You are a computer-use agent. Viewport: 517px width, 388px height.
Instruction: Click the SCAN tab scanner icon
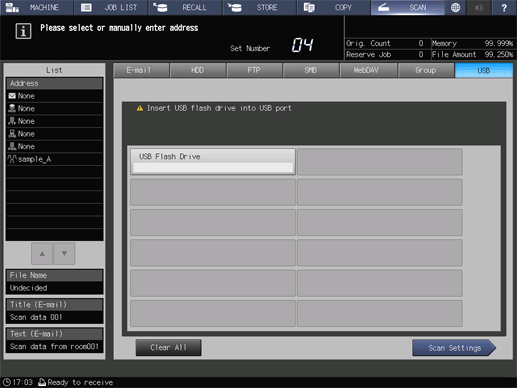(x=384, y=7)
